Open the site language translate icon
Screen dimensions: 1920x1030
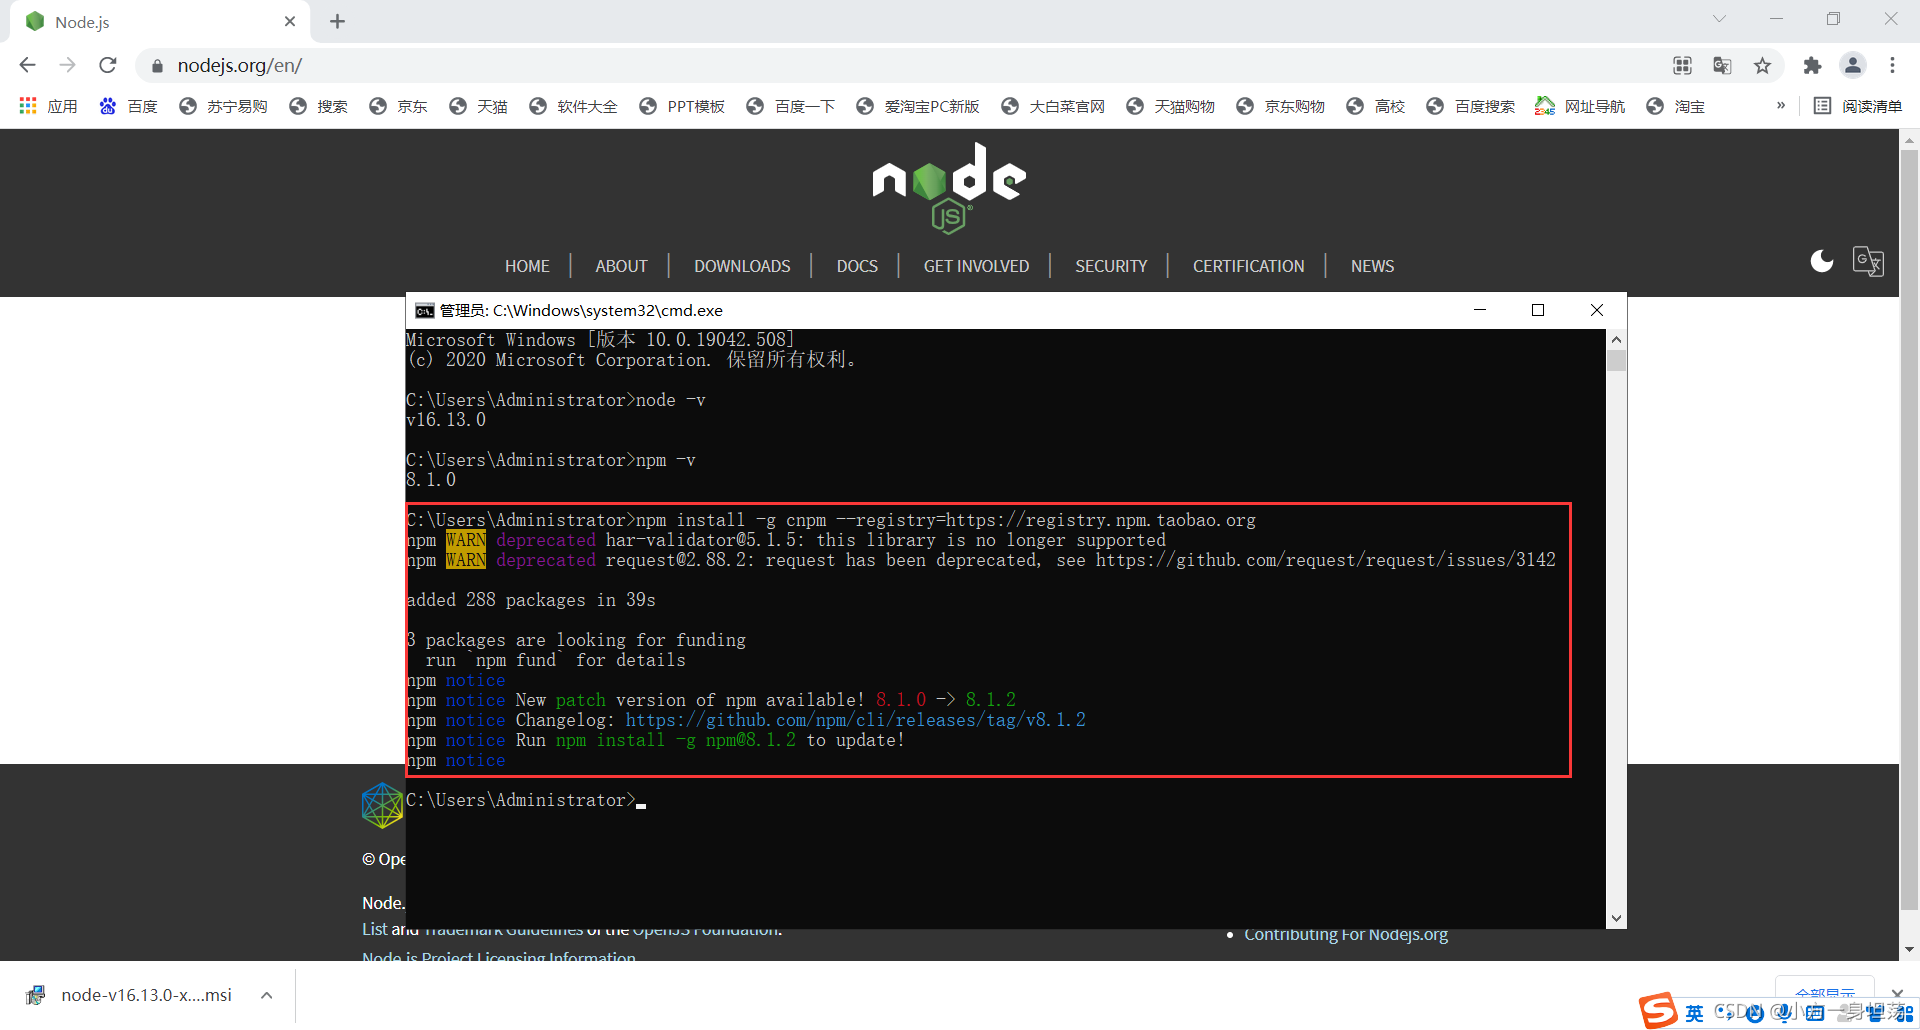pyautogui.click(x=1868, y=261)
